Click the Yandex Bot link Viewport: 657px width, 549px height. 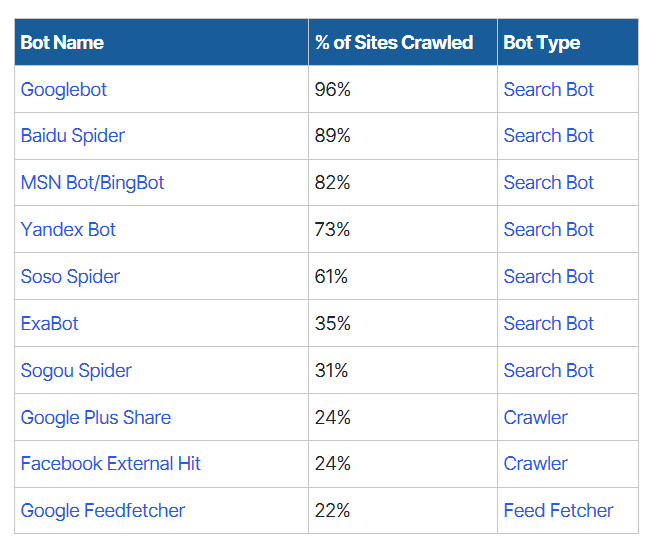pyautogui.click(x=68, y=230)
